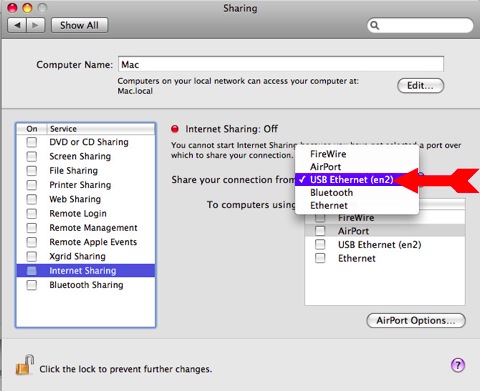
Task: Check Ethernet in To computers using list
Action: tap(320, 258)
